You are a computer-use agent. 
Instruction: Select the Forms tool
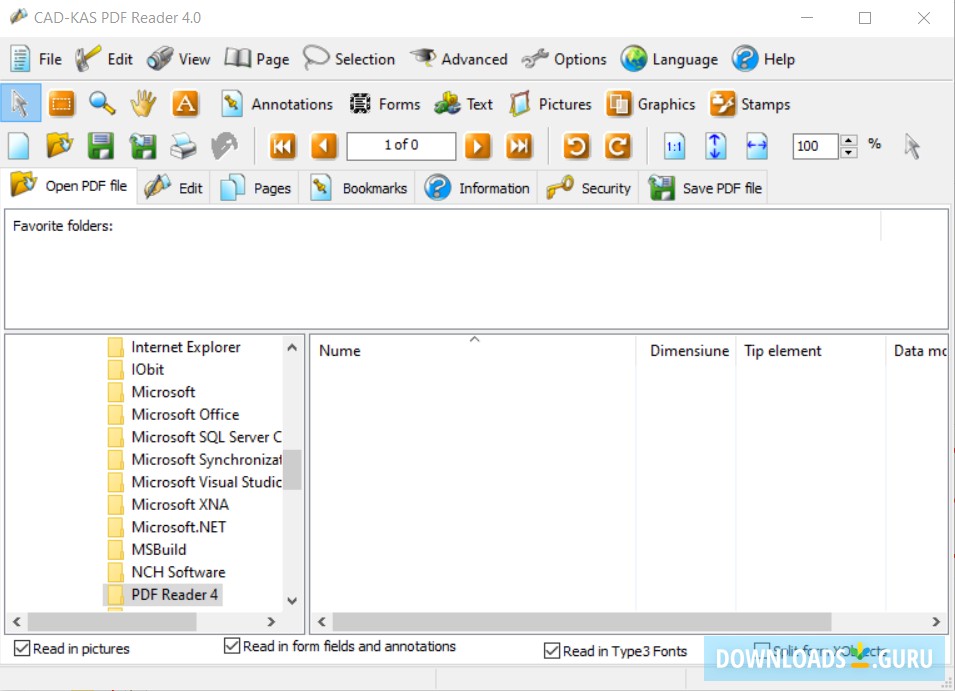pos(385,103)
